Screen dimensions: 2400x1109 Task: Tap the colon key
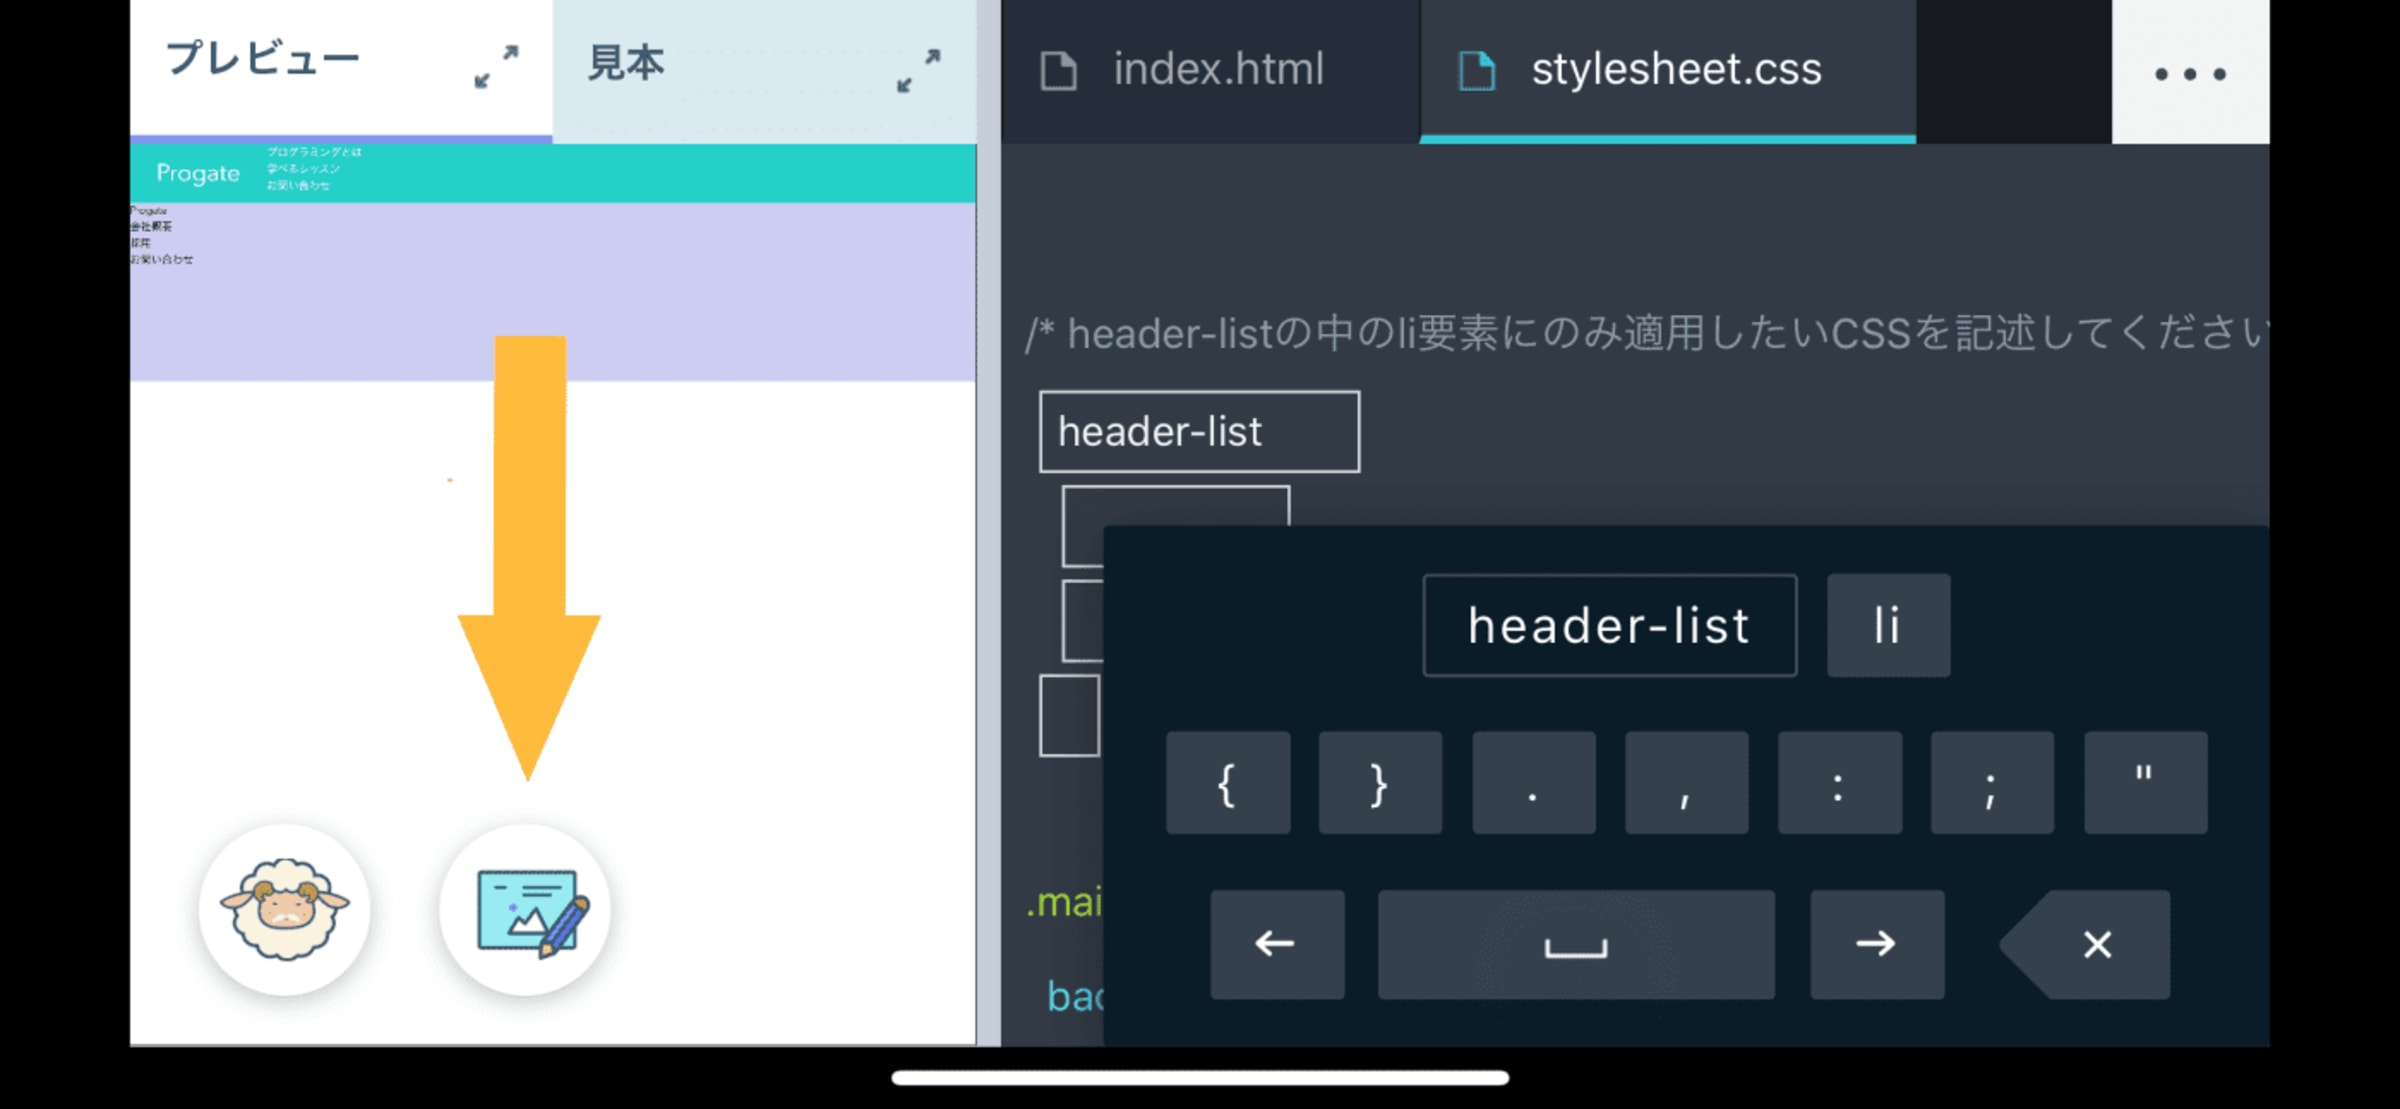click(1839, 784)
